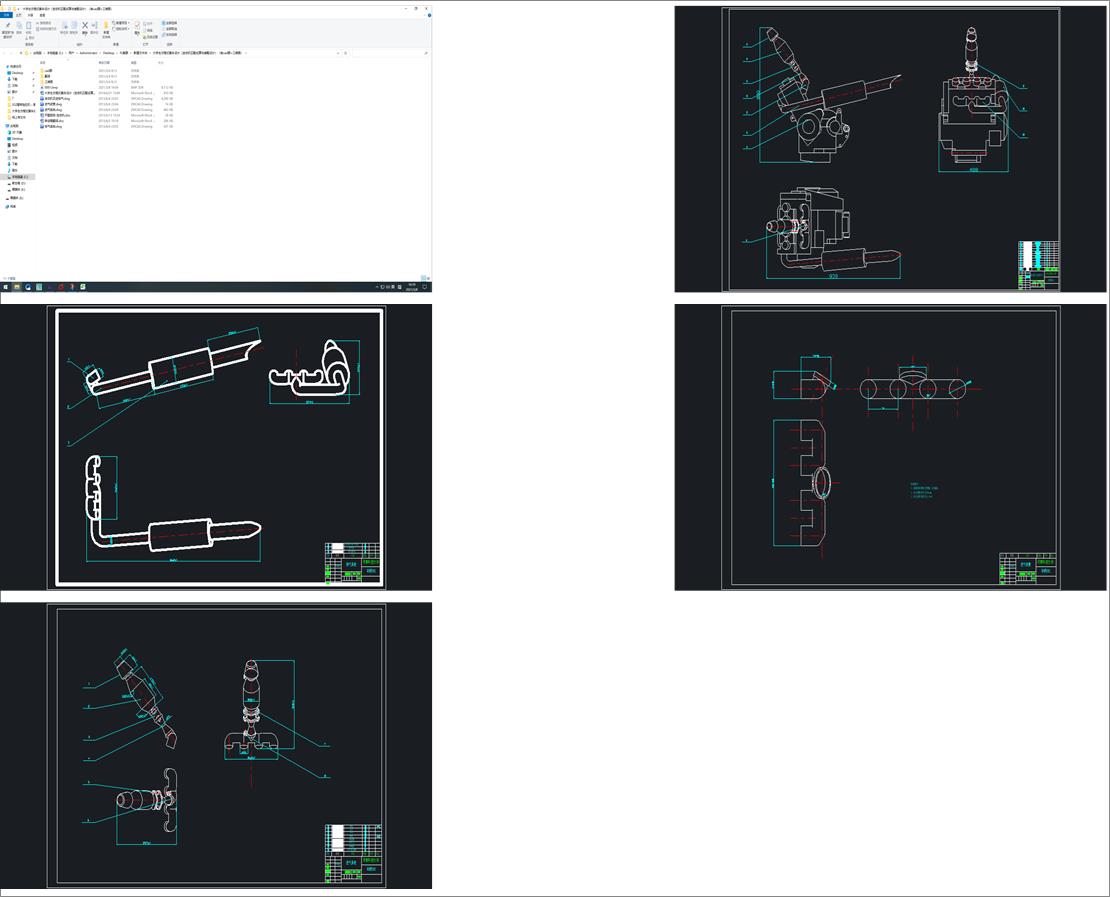Select Quick access in navigation pane
This screenshot has height=897, width=1110.
[14, 67]
